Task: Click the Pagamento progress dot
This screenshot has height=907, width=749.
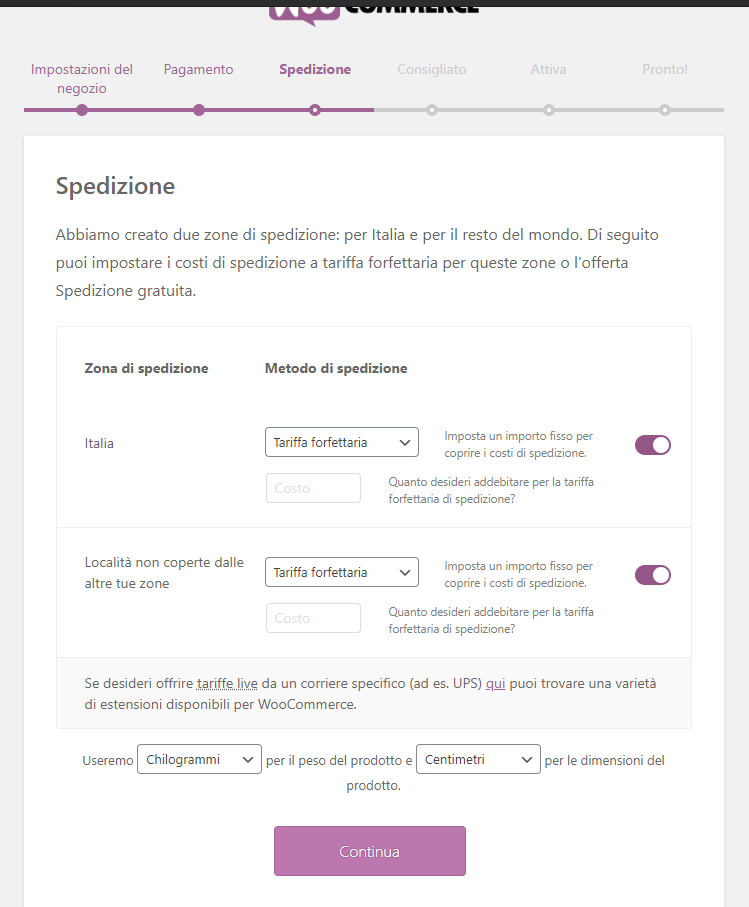Action: tap(198, 110)
